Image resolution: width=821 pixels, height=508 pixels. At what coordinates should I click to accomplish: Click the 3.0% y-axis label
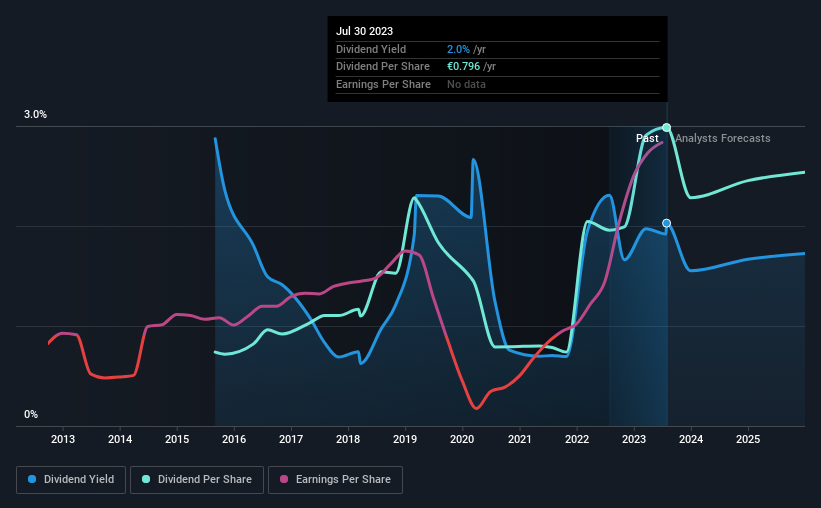click(x=35, y=115)
